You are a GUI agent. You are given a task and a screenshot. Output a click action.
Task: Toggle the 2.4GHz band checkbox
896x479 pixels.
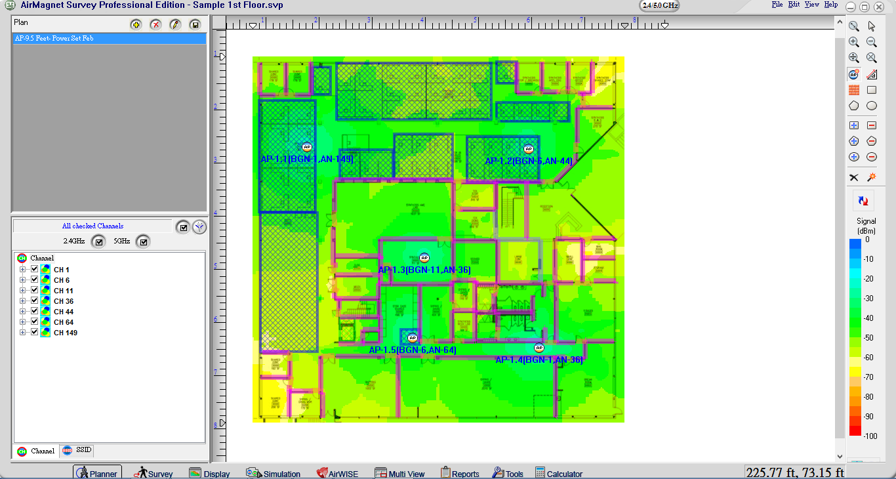[99, 242]
